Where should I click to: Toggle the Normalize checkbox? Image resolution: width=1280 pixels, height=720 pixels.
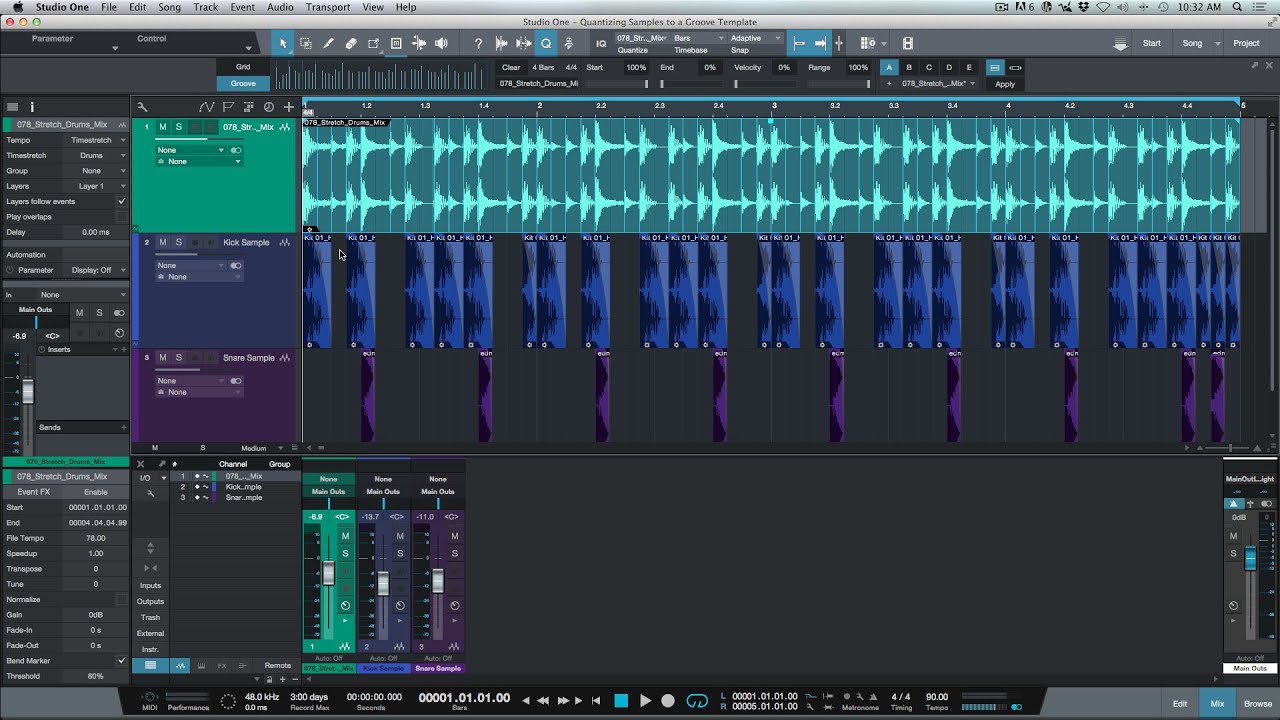coord(122,600)
